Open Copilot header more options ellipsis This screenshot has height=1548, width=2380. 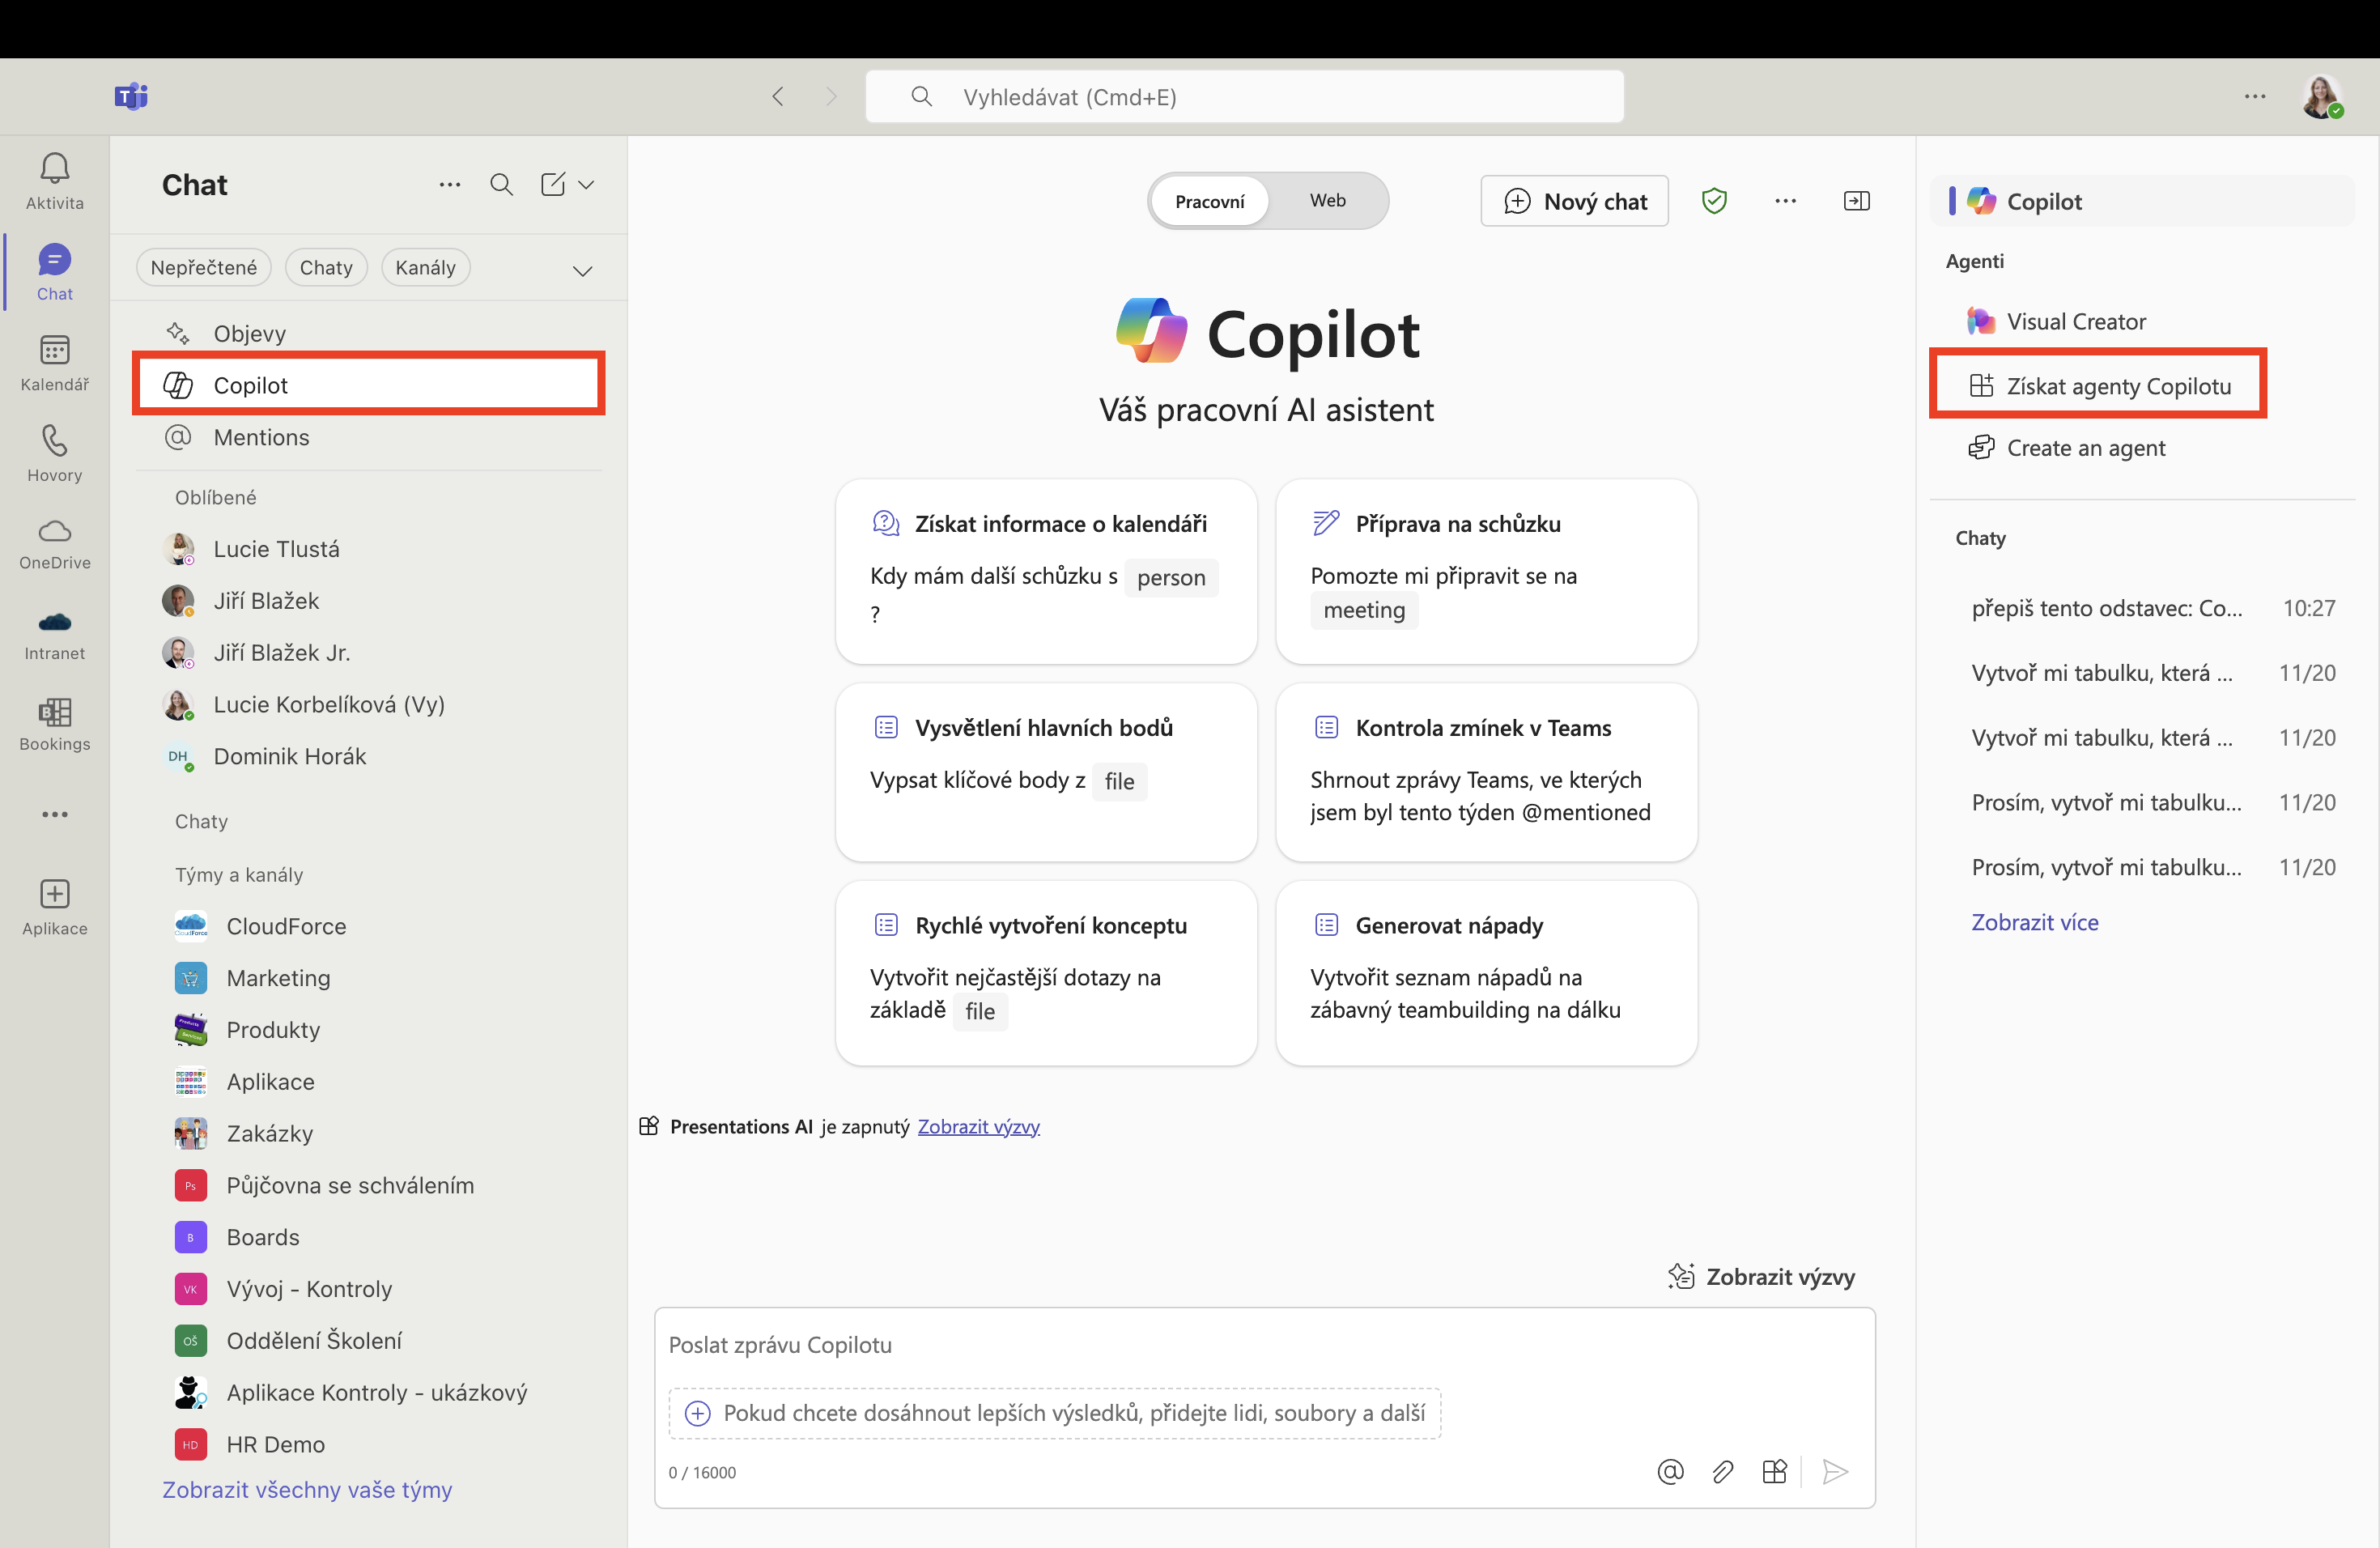(x=1786, y=201)
